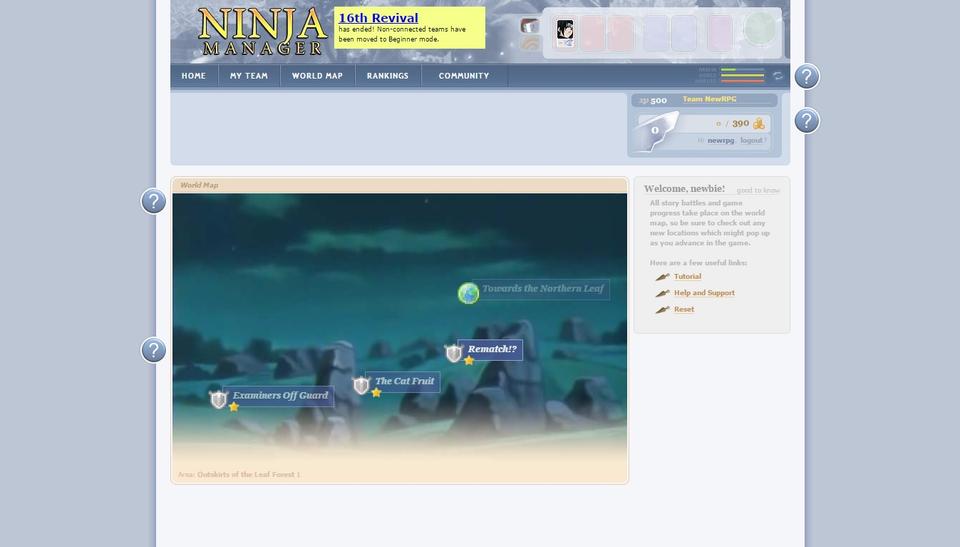Viewport: 960px width, 547px height.
Task: Click the help question mark beside World Map header
Action: click(x=153, y=201)
